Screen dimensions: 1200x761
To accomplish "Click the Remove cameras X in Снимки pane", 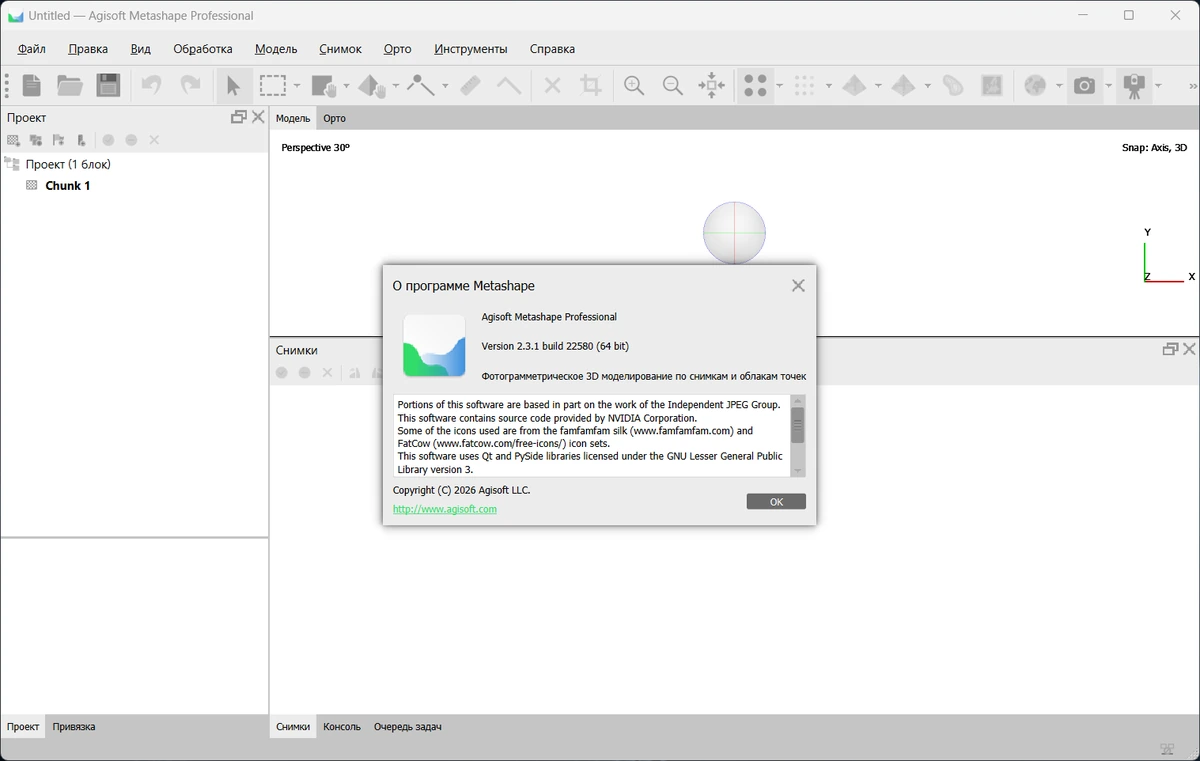I will coord(327,373).
